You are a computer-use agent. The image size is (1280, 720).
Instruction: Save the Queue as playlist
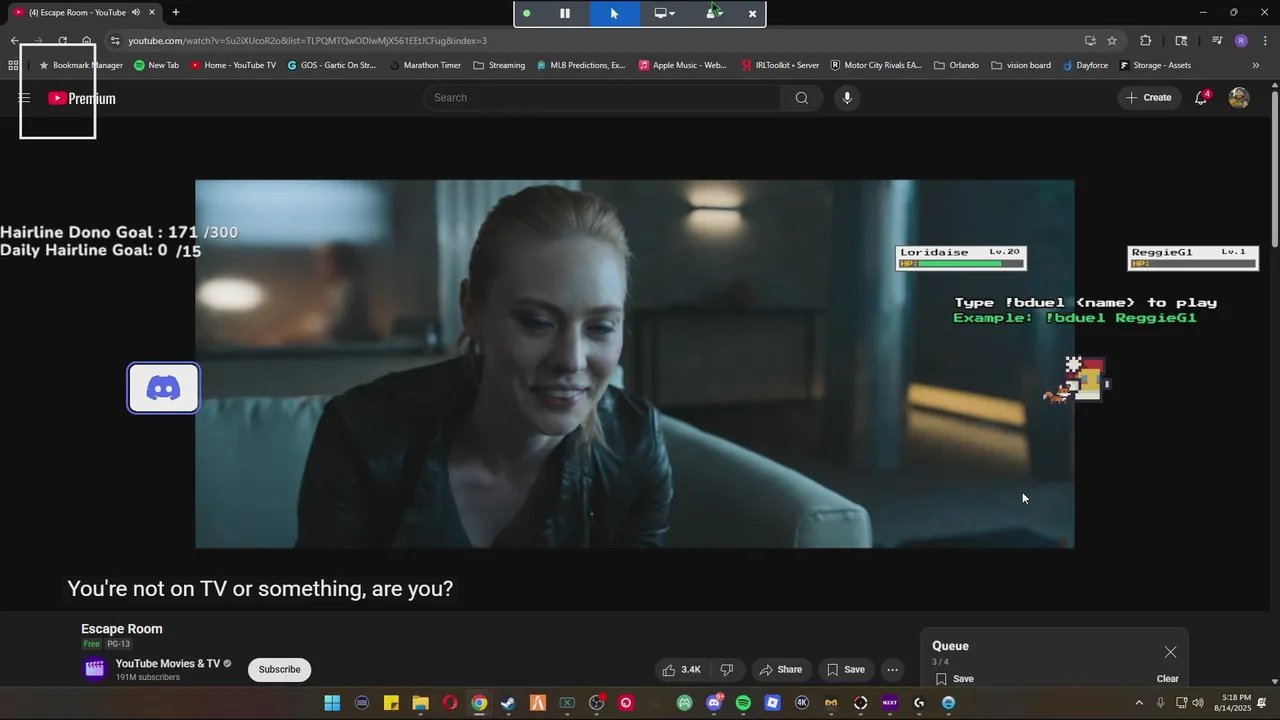coord(955,679)
